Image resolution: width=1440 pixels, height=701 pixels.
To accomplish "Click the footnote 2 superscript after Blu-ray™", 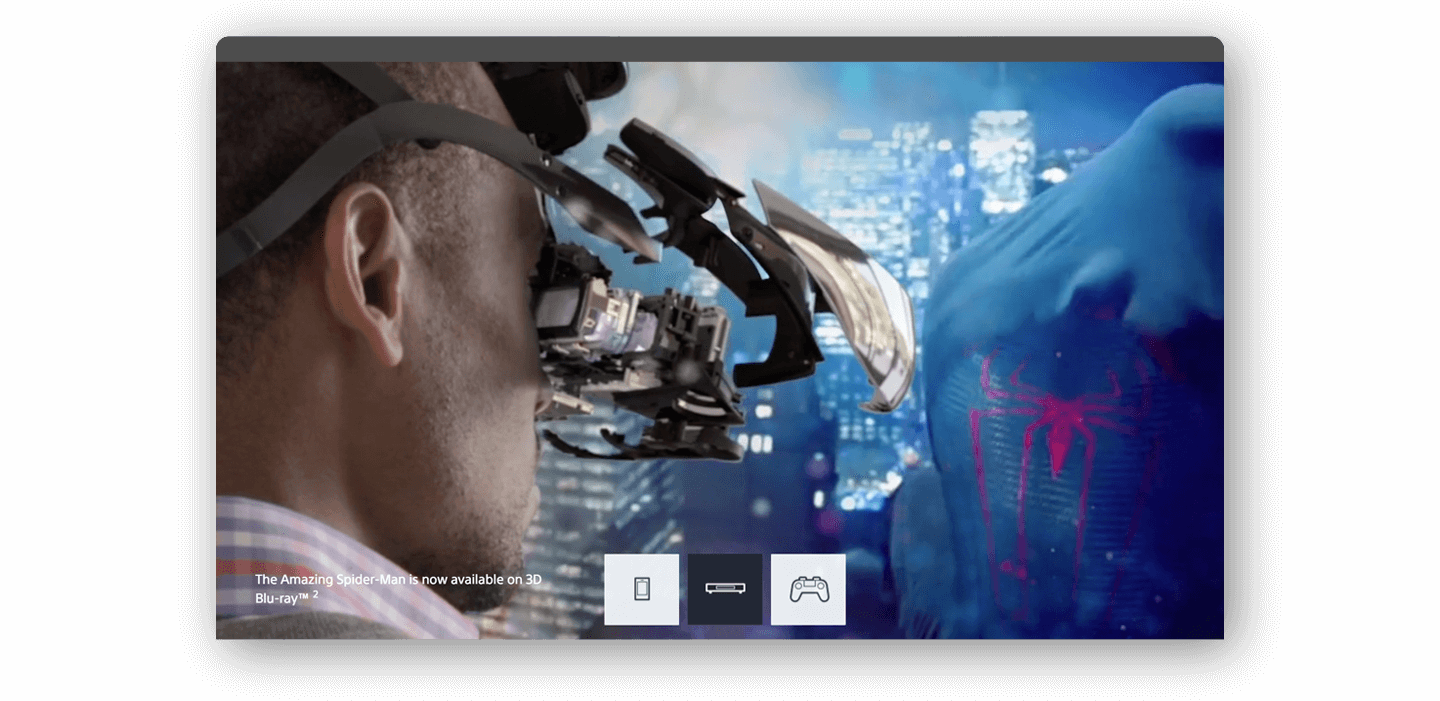I will pyautogui.click(x=315, y=594).
